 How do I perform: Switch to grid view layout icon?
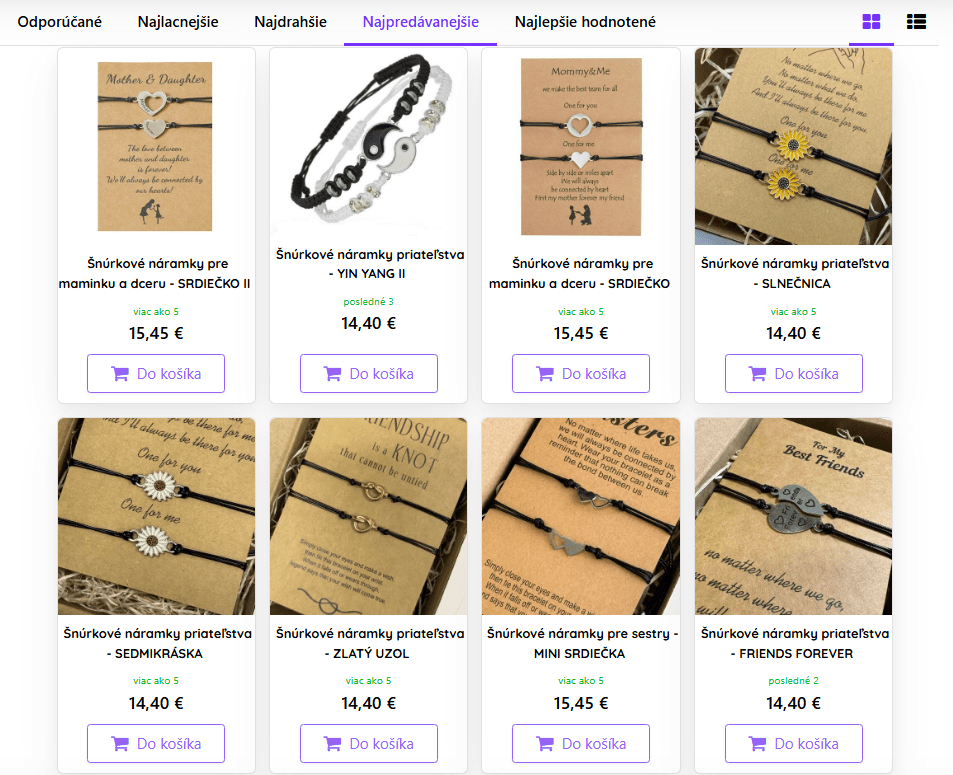tap(871, 22)
